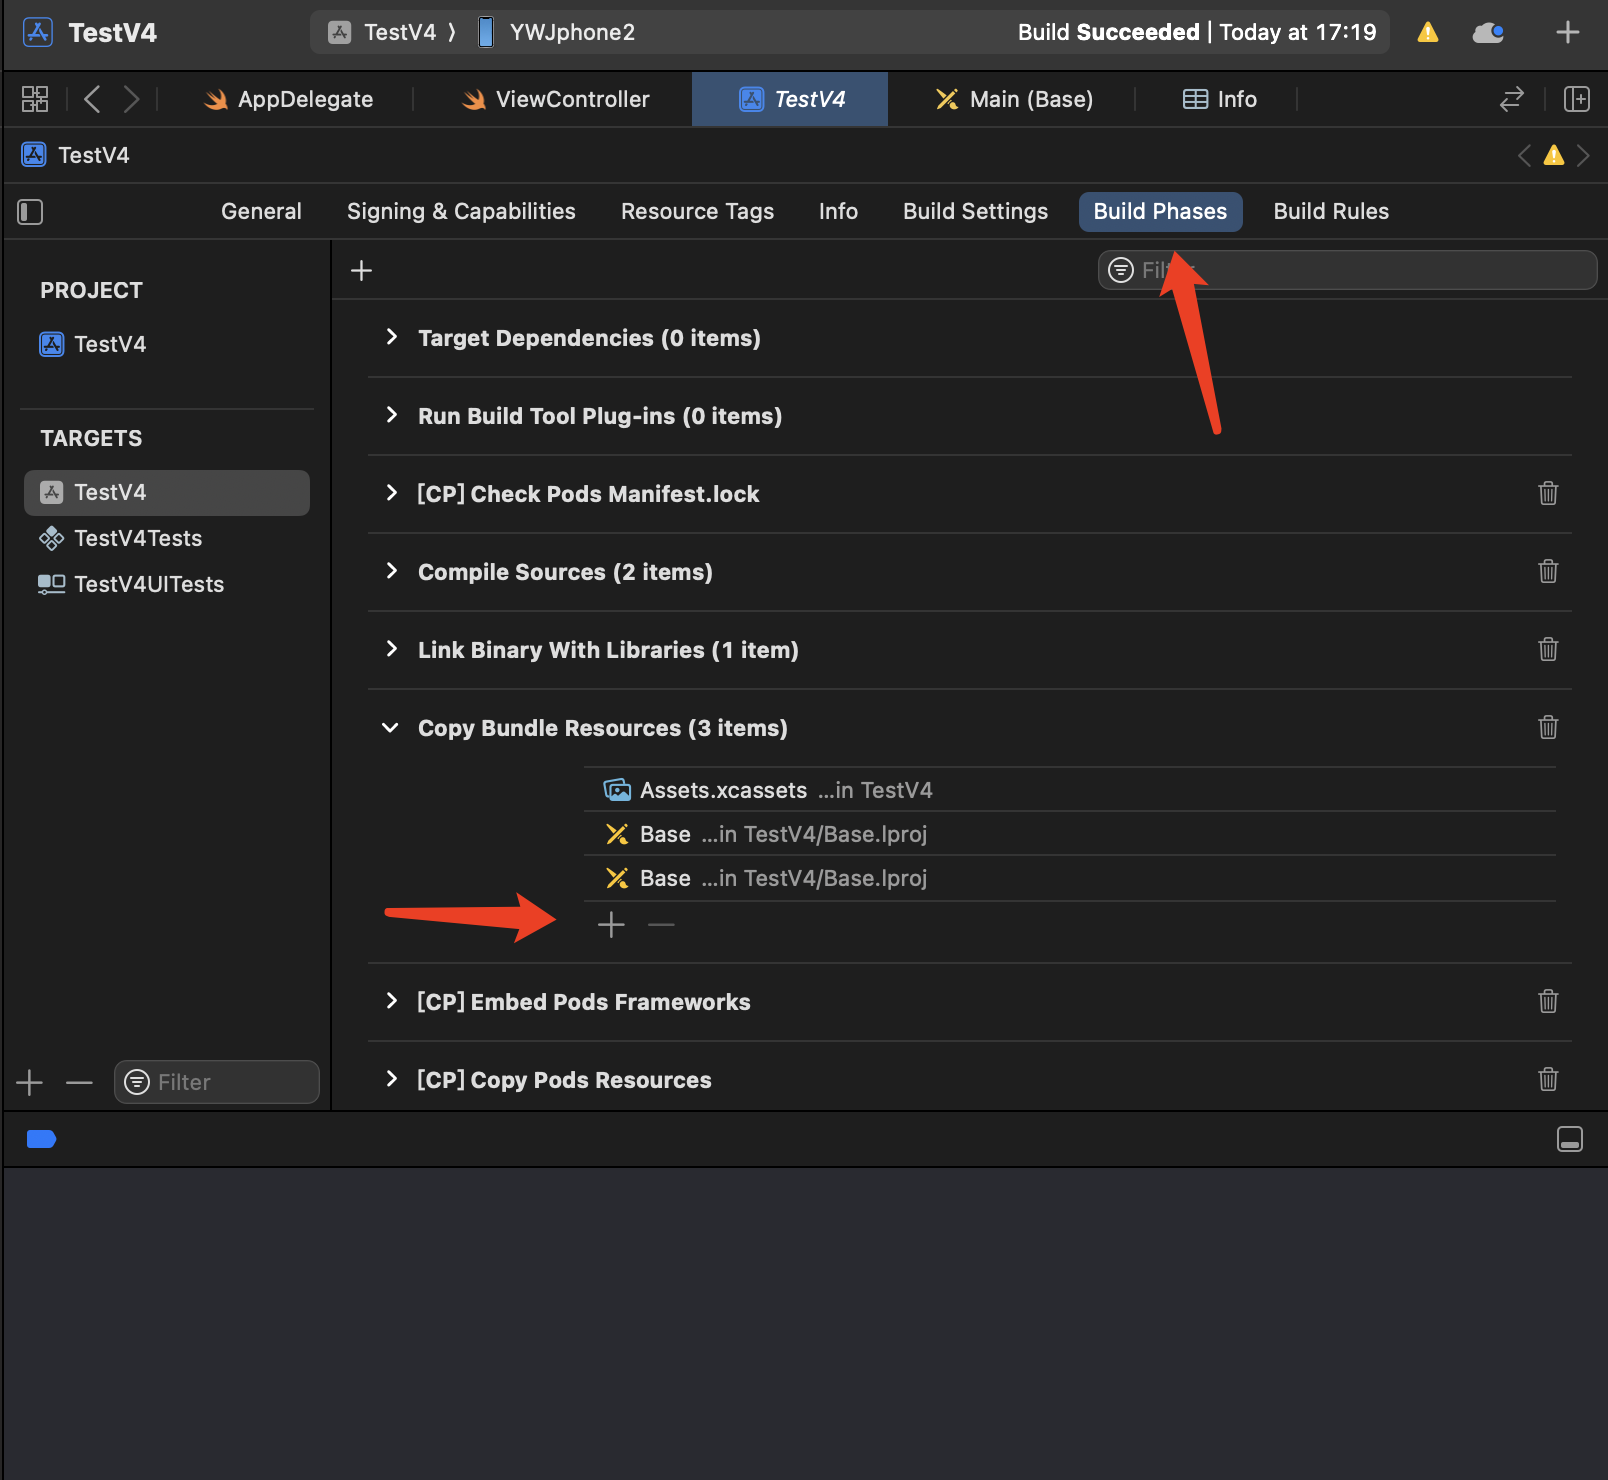Screen dimensions: 1608x1480
Task: Click the yellow warning icon in toolbar
Action: coord(1428,32)
